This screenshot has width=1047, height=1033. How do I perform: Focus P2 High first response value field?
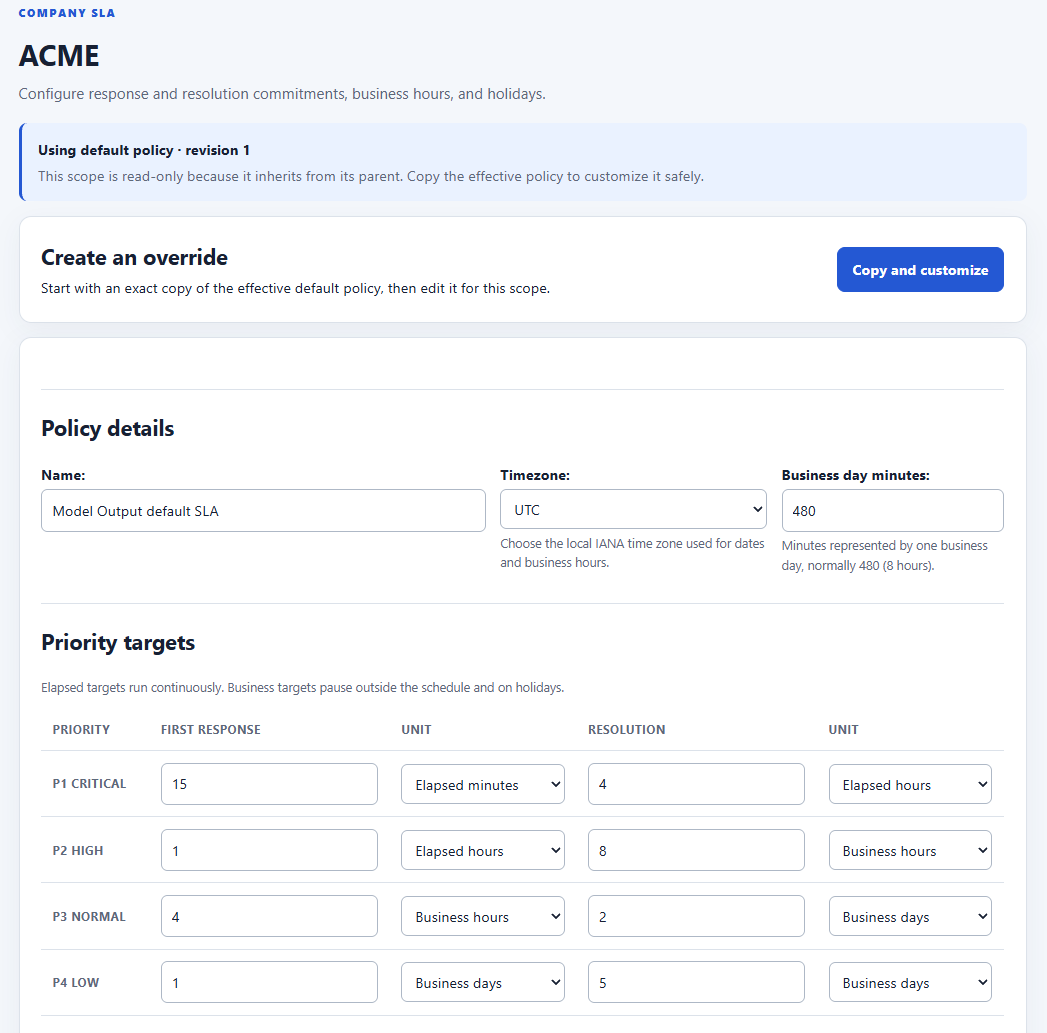[x=269, y=850]
